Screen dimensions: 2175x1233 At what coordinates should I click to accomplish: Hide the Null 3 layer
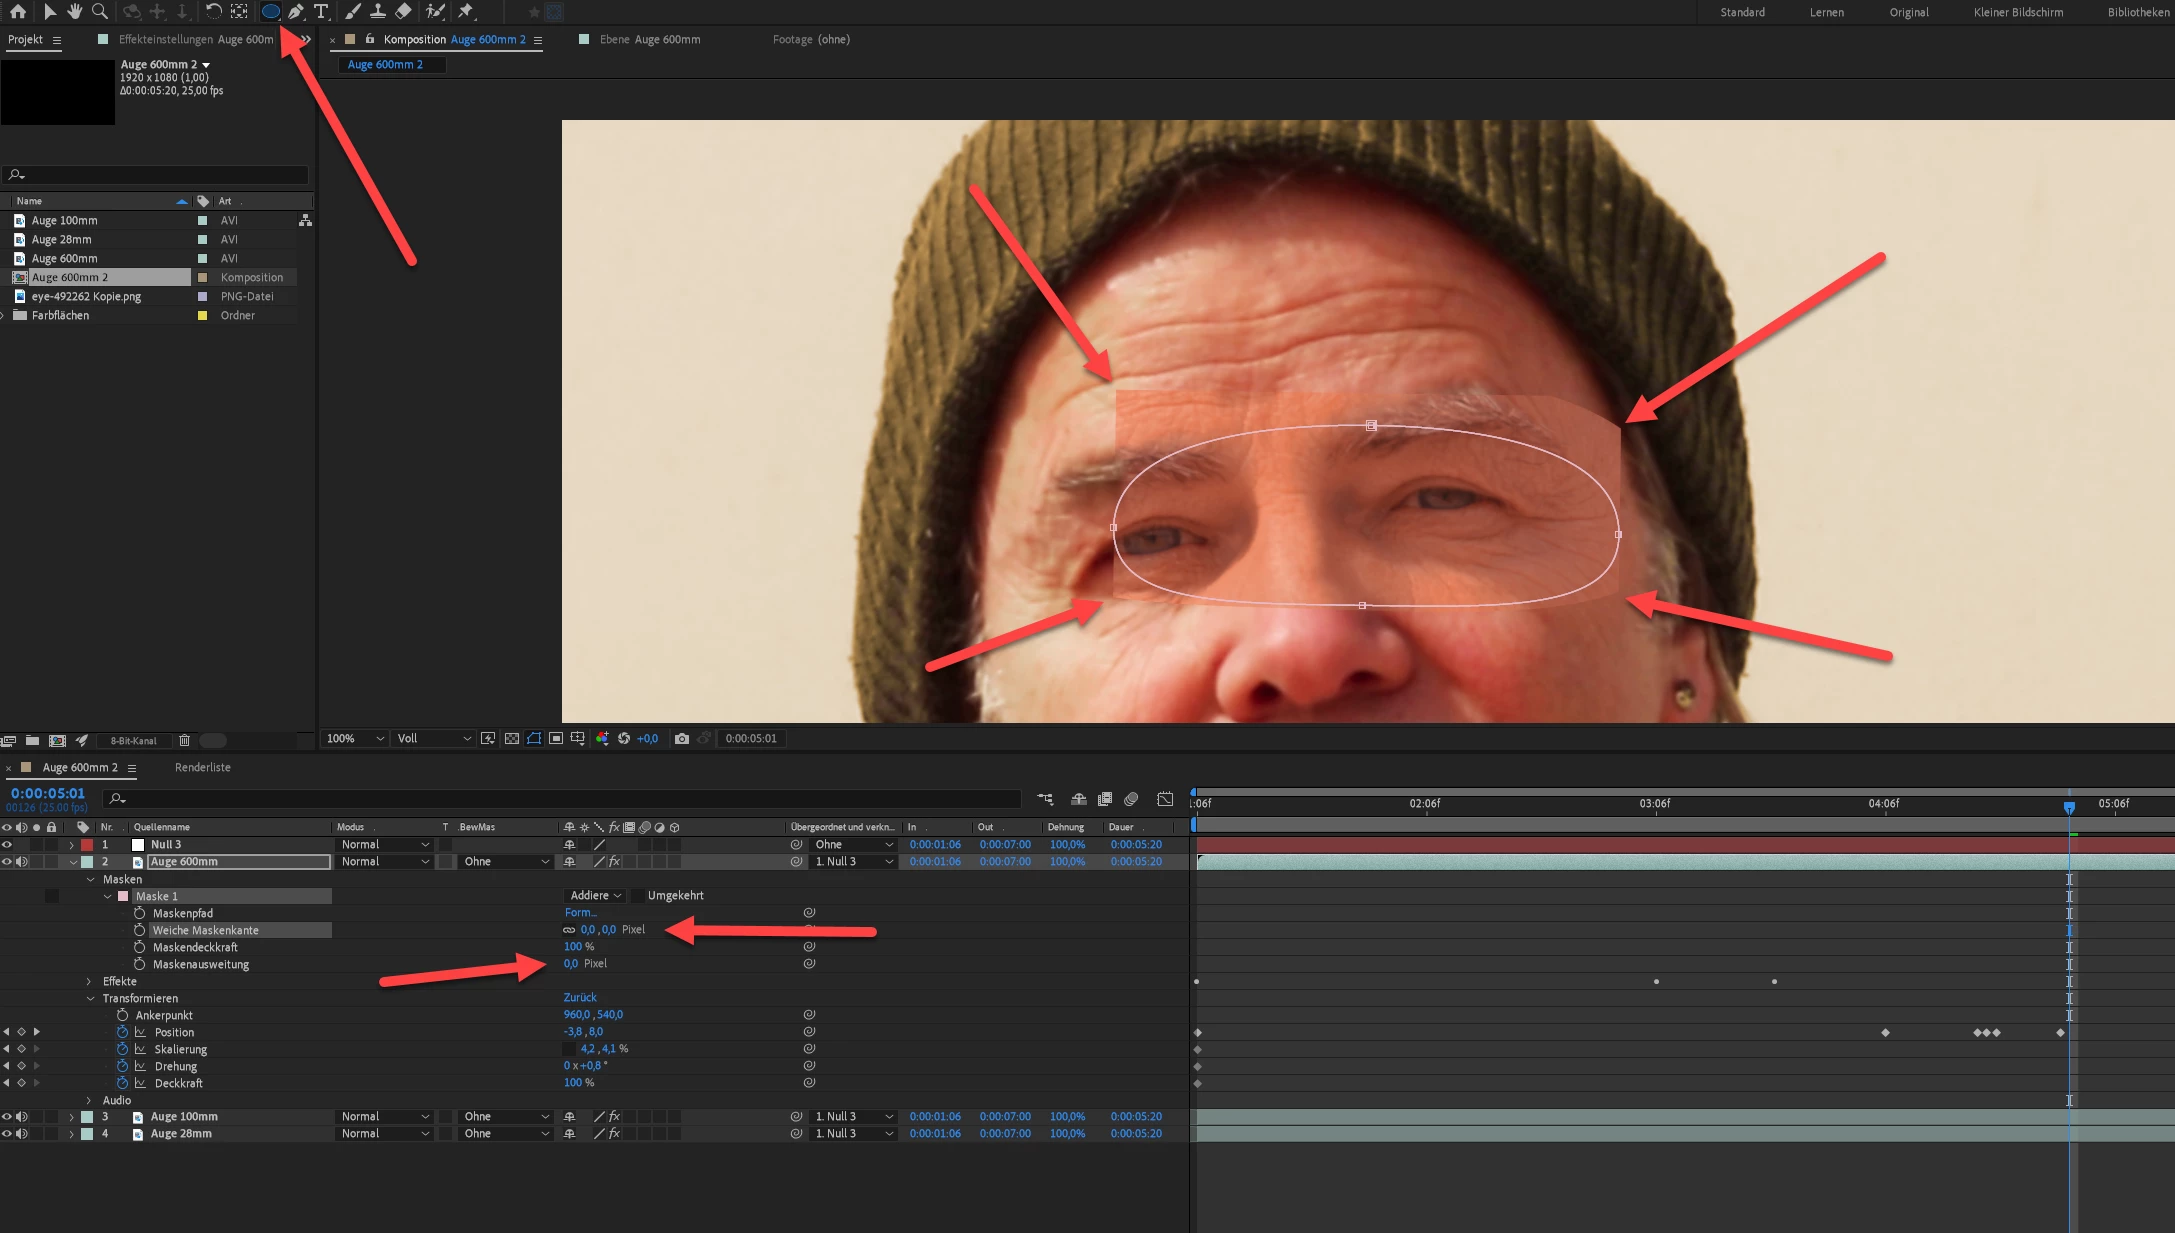coord(7,845)
